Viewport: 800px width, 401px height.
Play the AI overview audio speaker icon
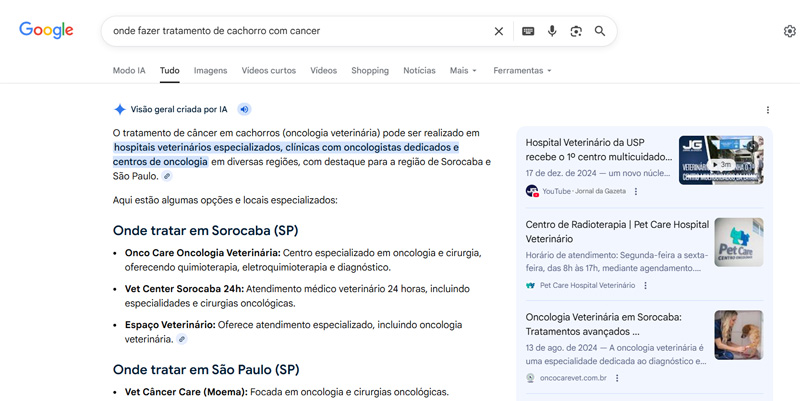244,109
